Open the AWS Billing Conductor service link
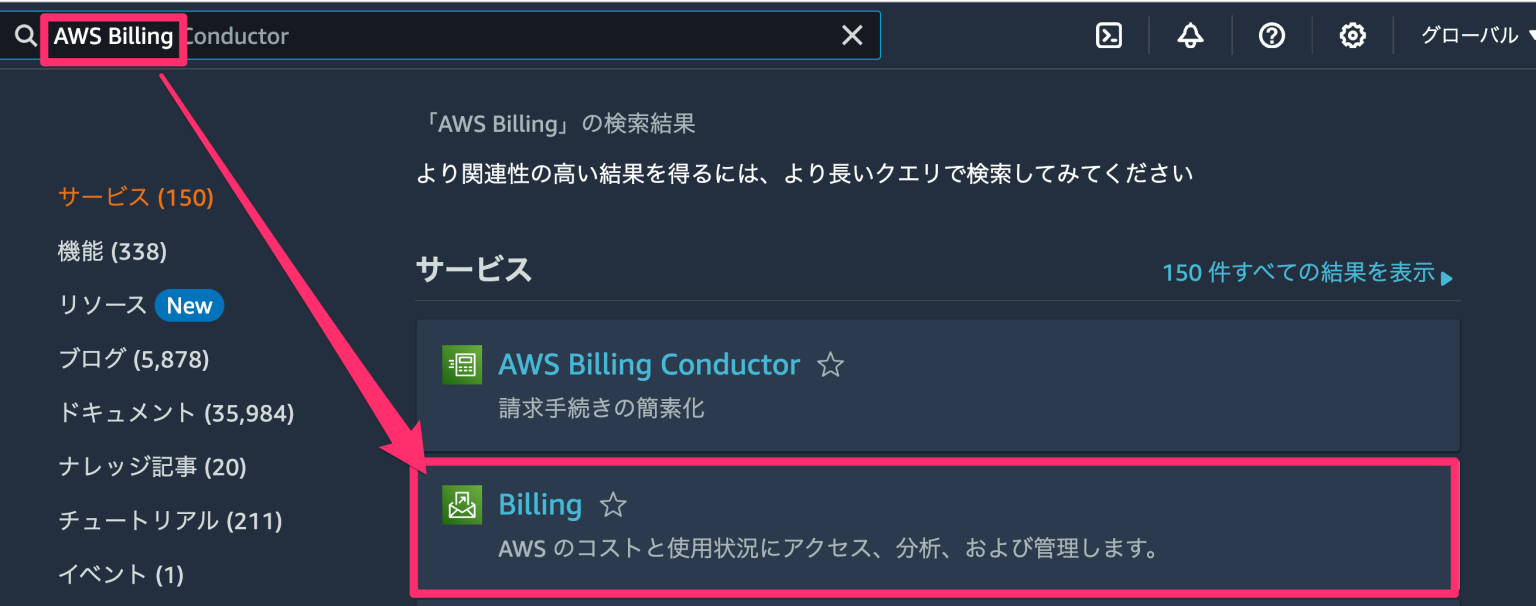Viewport: 1536px width, 606px height. 649,364
